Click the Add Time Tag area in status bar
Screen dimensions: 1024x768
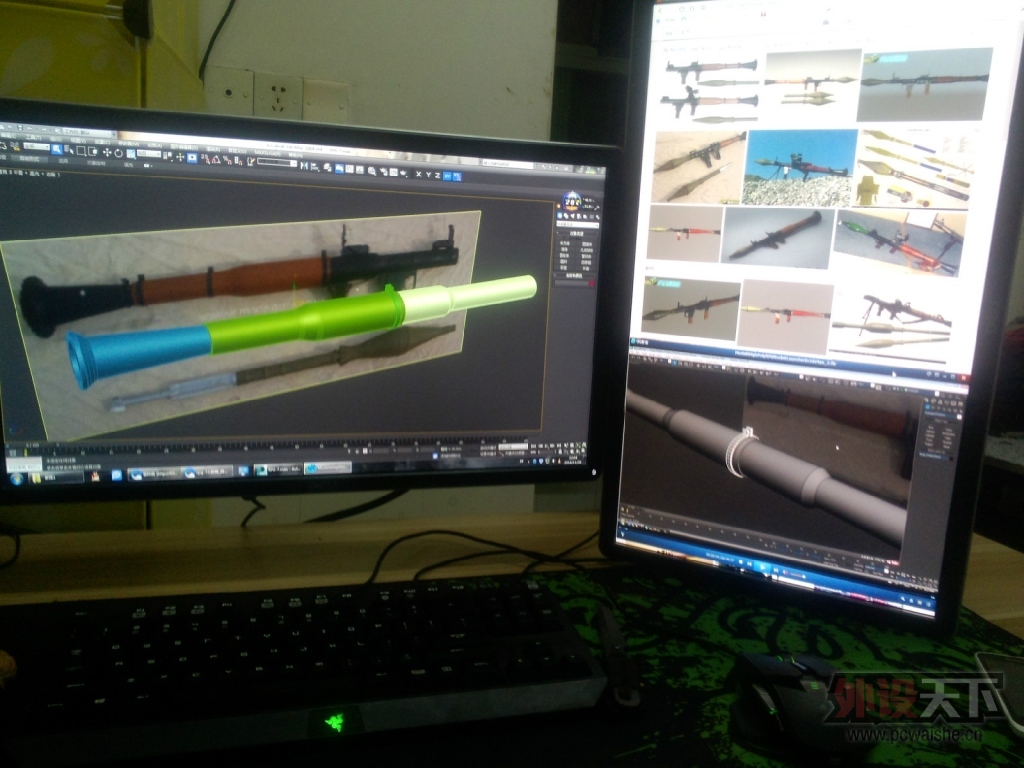coord(451,455)
